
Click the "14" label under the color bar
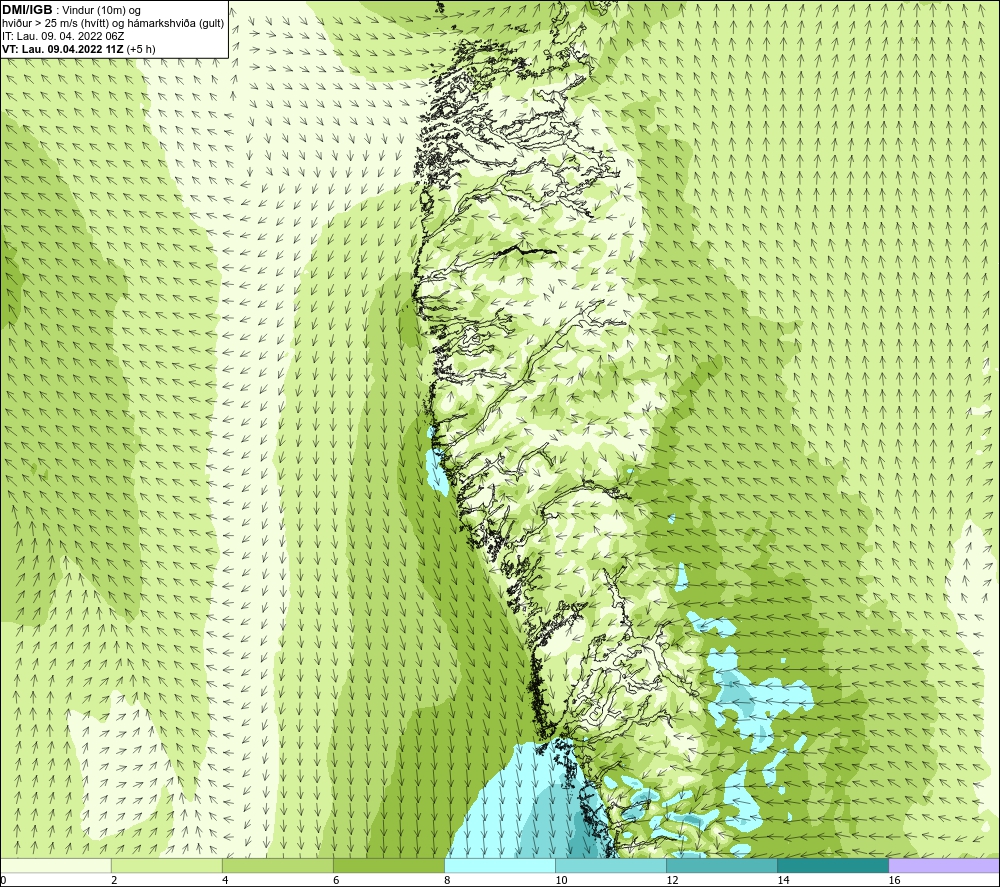coord(783,880)
